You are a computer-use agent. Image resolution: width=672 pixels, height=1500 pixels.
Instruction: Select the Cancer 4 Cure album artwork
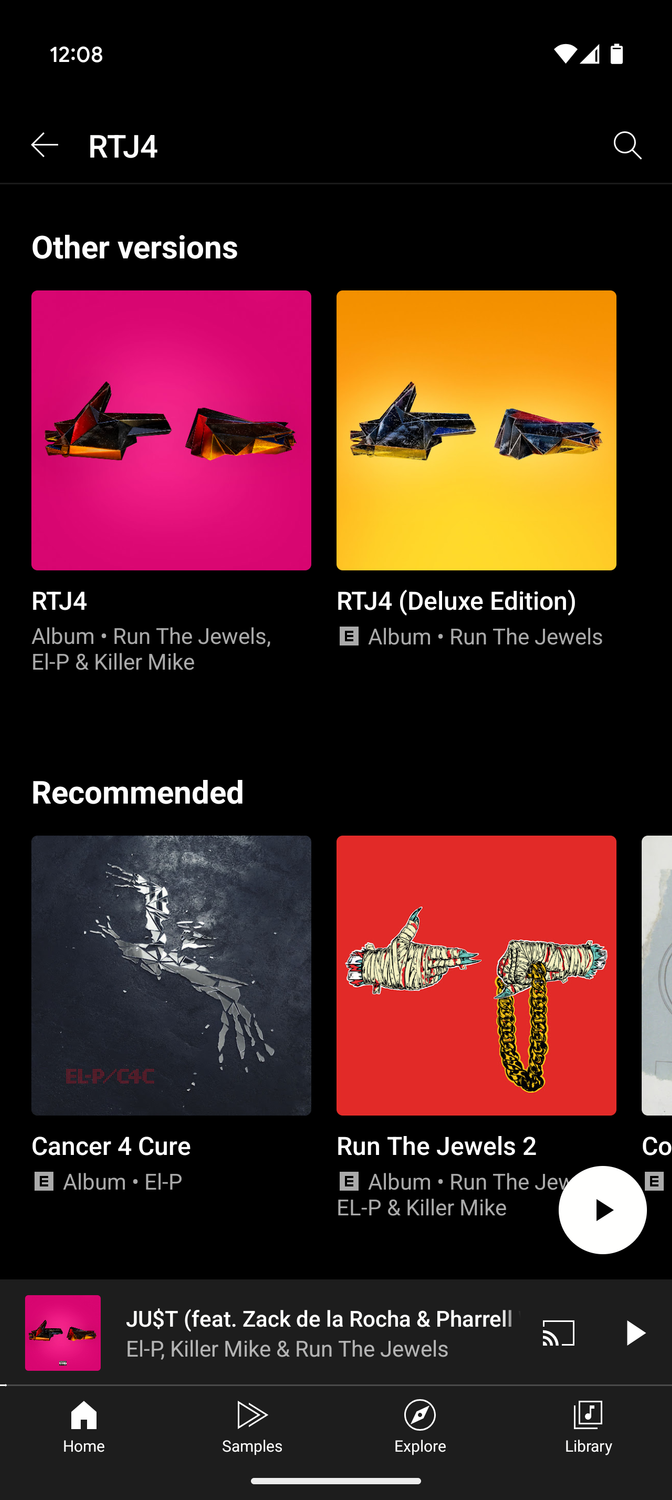171,975
